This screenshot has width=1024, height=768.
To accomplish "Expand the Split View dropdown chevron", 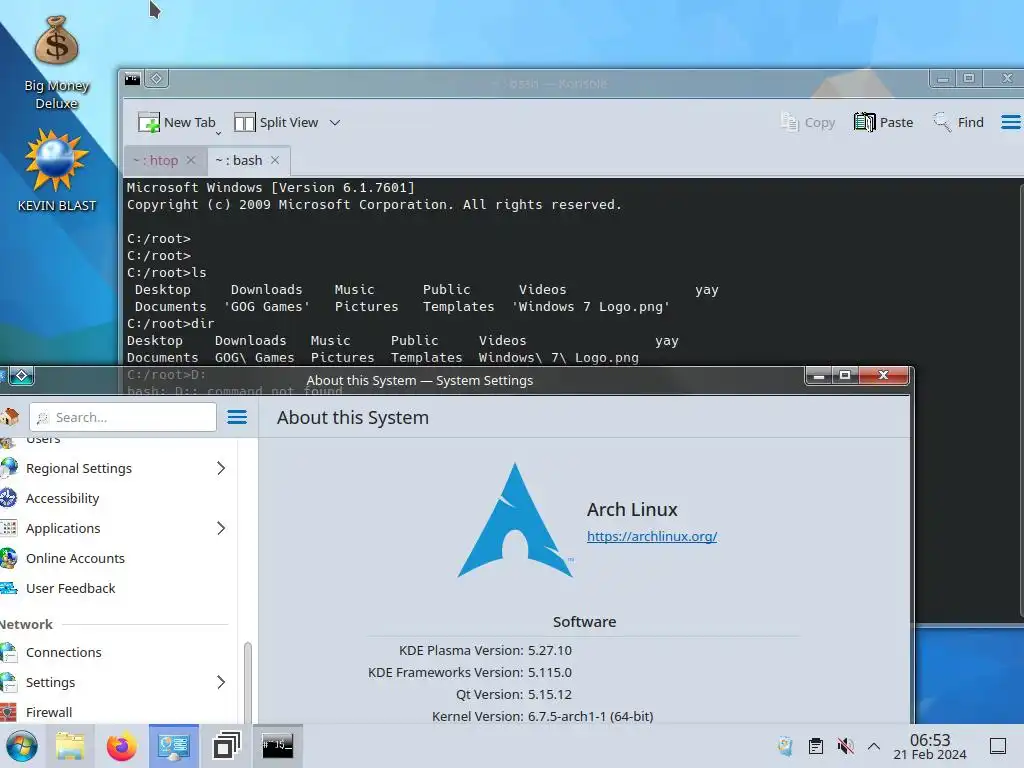I will 335,123.
